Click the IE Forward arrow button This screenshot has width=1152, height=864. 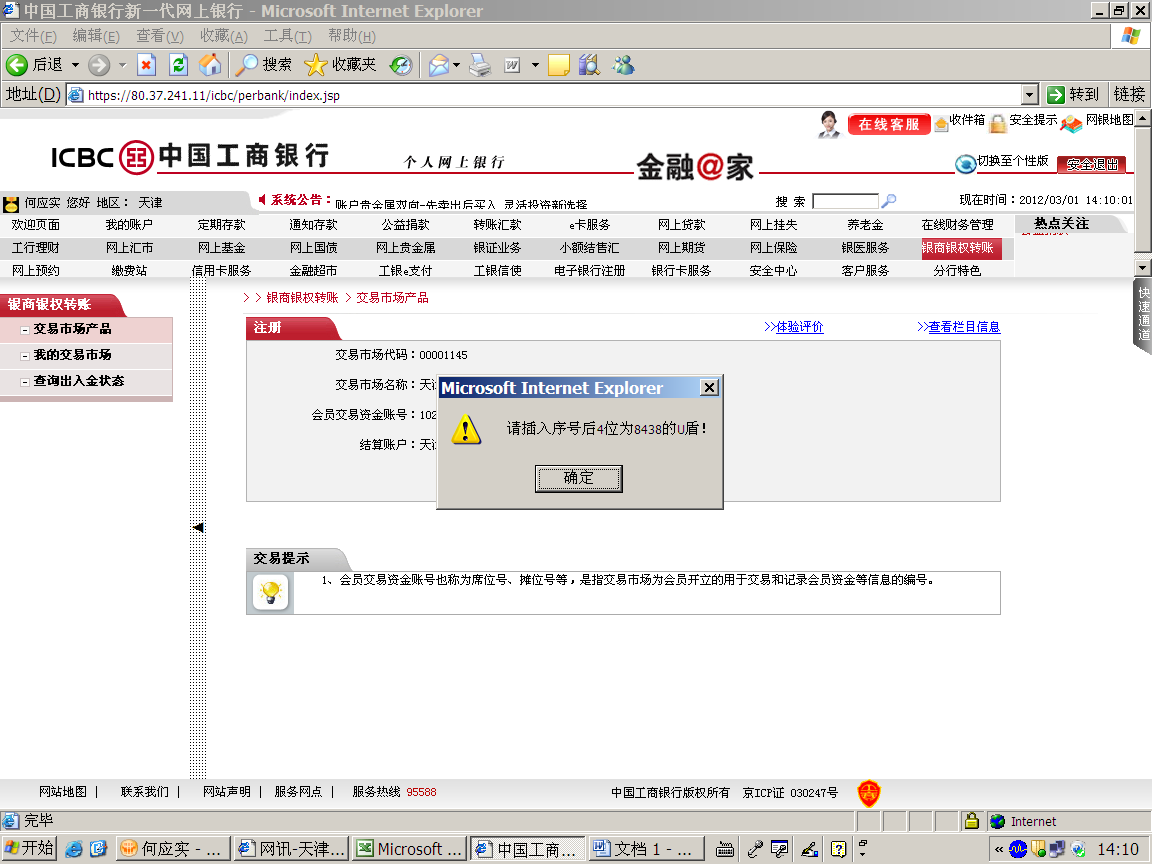(x=98, y=65)
